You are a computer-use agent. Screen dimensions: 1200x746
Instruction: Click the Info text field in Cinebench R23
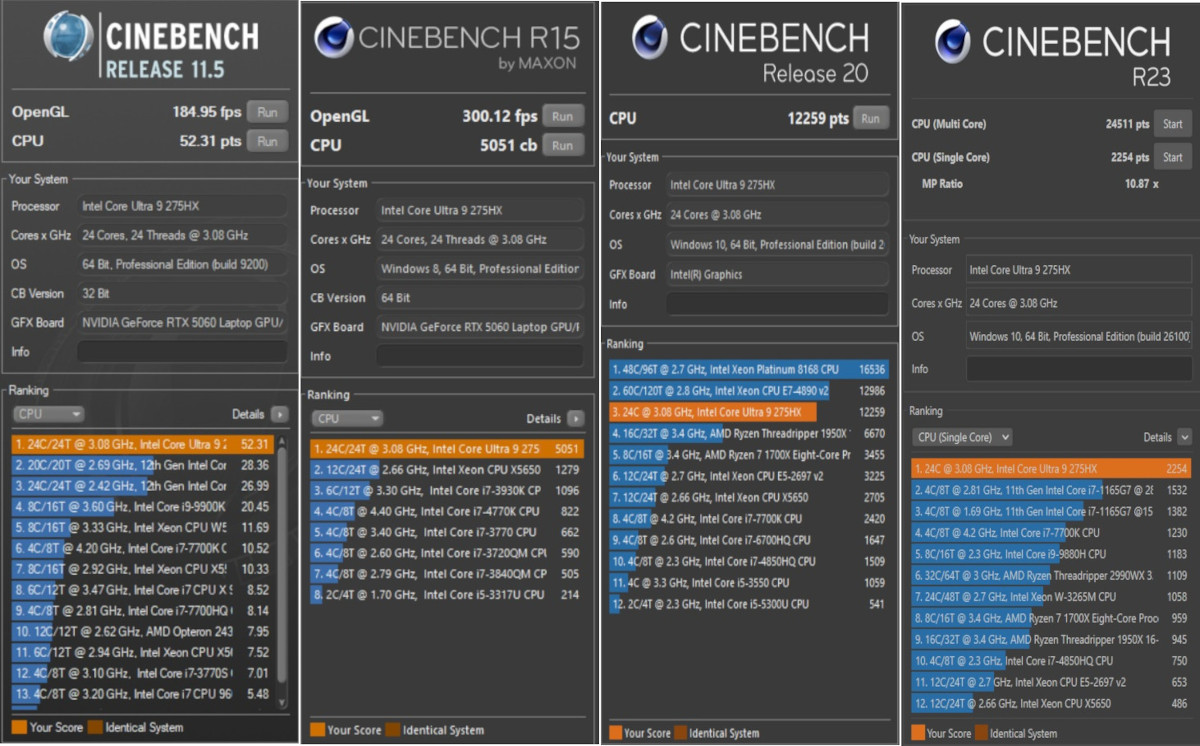(1078, 369)
